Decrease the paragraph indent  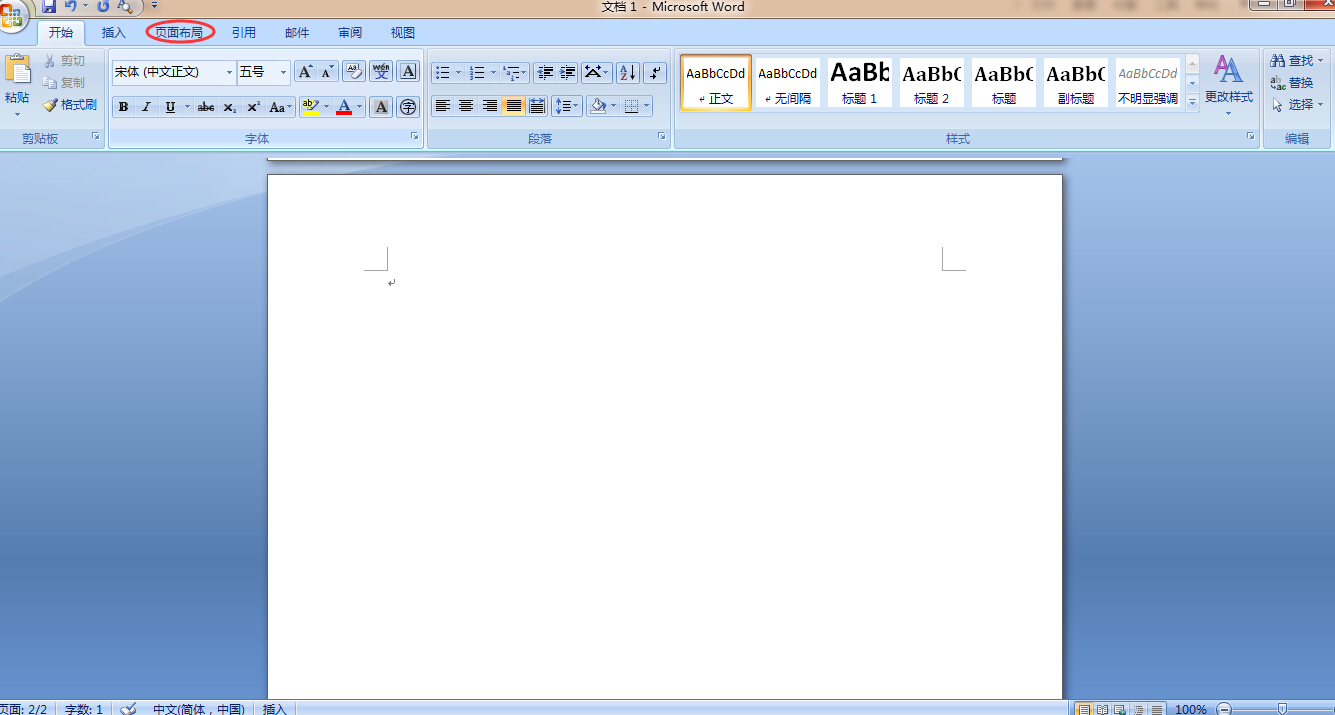[545, 73]
